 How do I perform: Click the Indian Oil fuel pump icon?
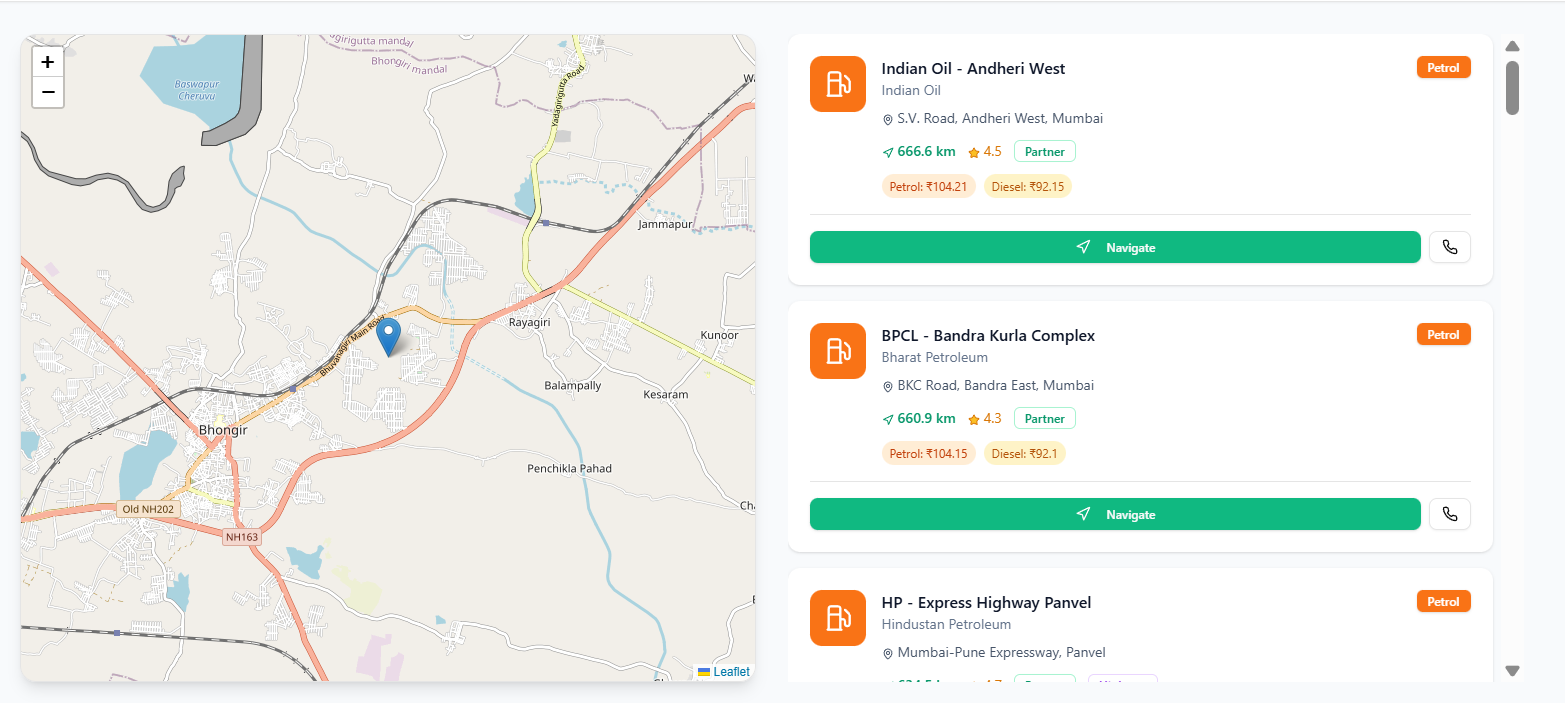coord(838,84)
